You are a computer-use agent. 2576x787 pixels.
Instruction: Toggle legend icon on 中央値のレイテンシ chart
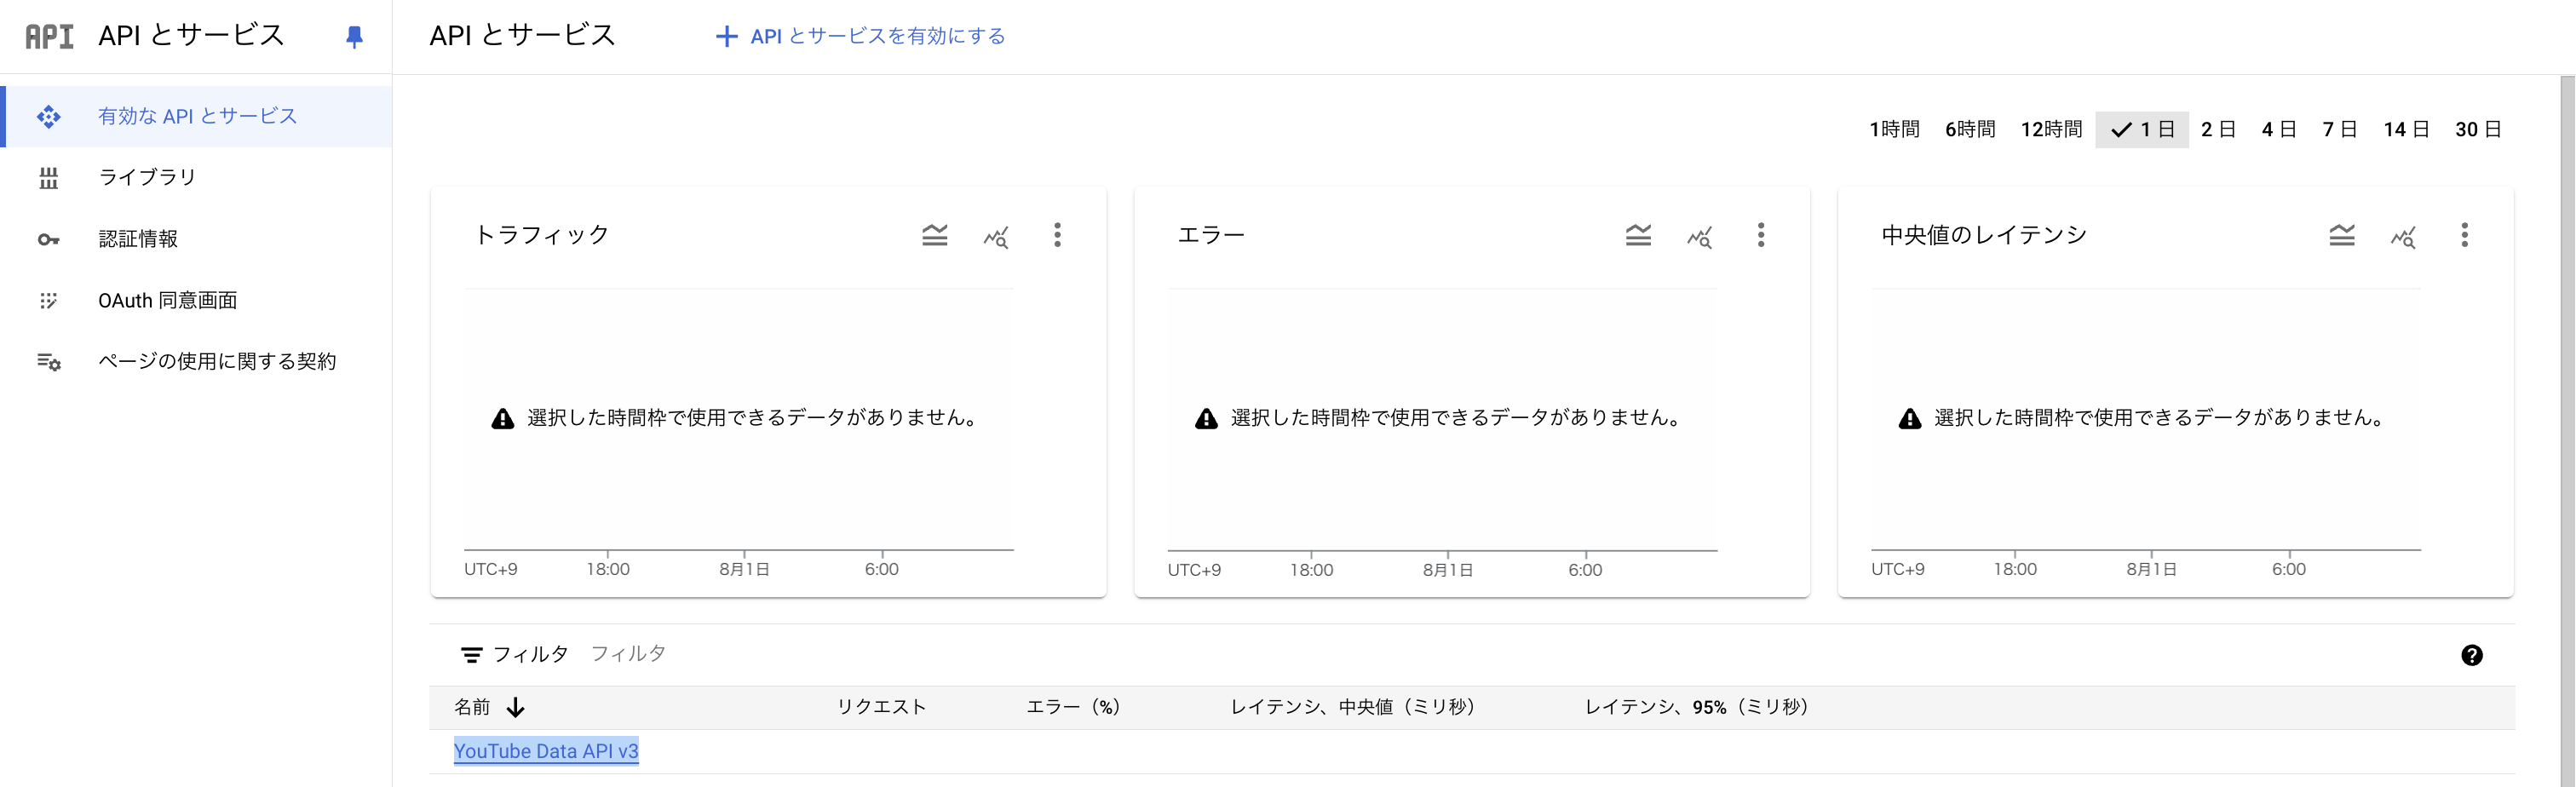(2342, 235)
